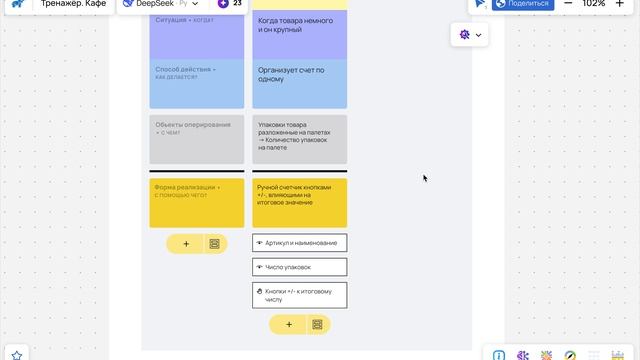This screenshot has width=640, height=360.
Task: Click the hand icon beside "Кнопки +/-"
Action: [x=259, y=291]
